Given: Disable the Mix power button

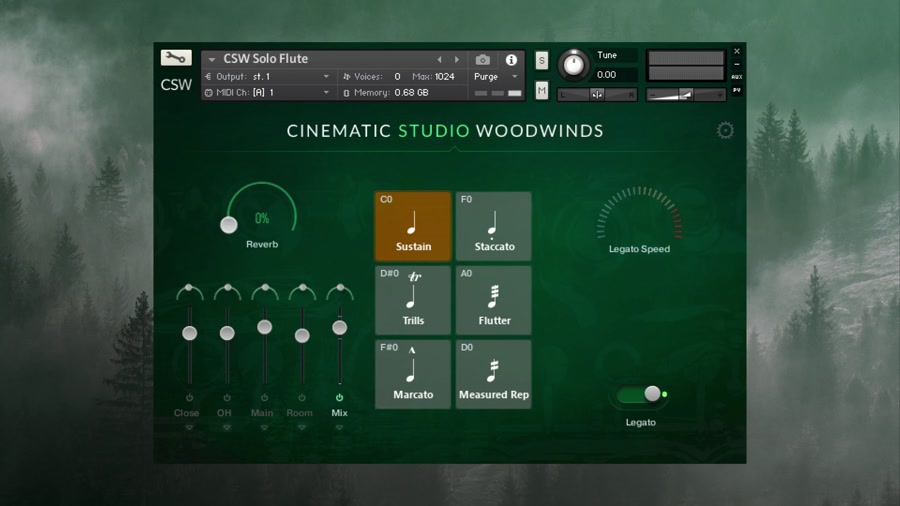Looking at the screenshot, I should (x=339, y=398).
